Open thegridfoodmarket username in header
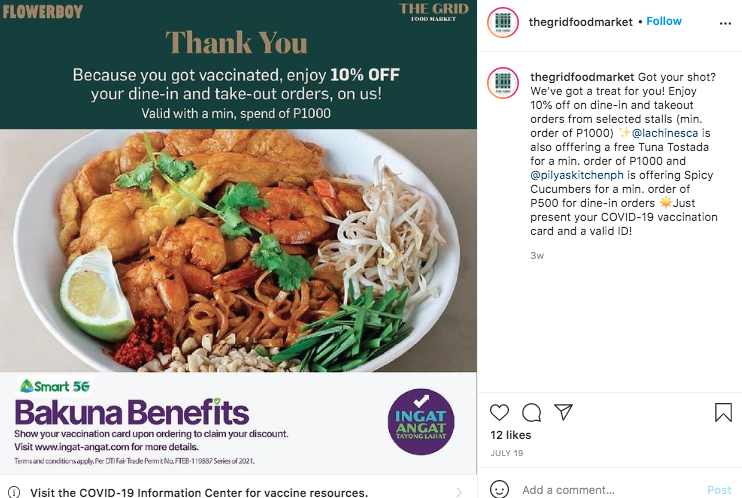The image size is (742, 498). [x=580, y=22]
